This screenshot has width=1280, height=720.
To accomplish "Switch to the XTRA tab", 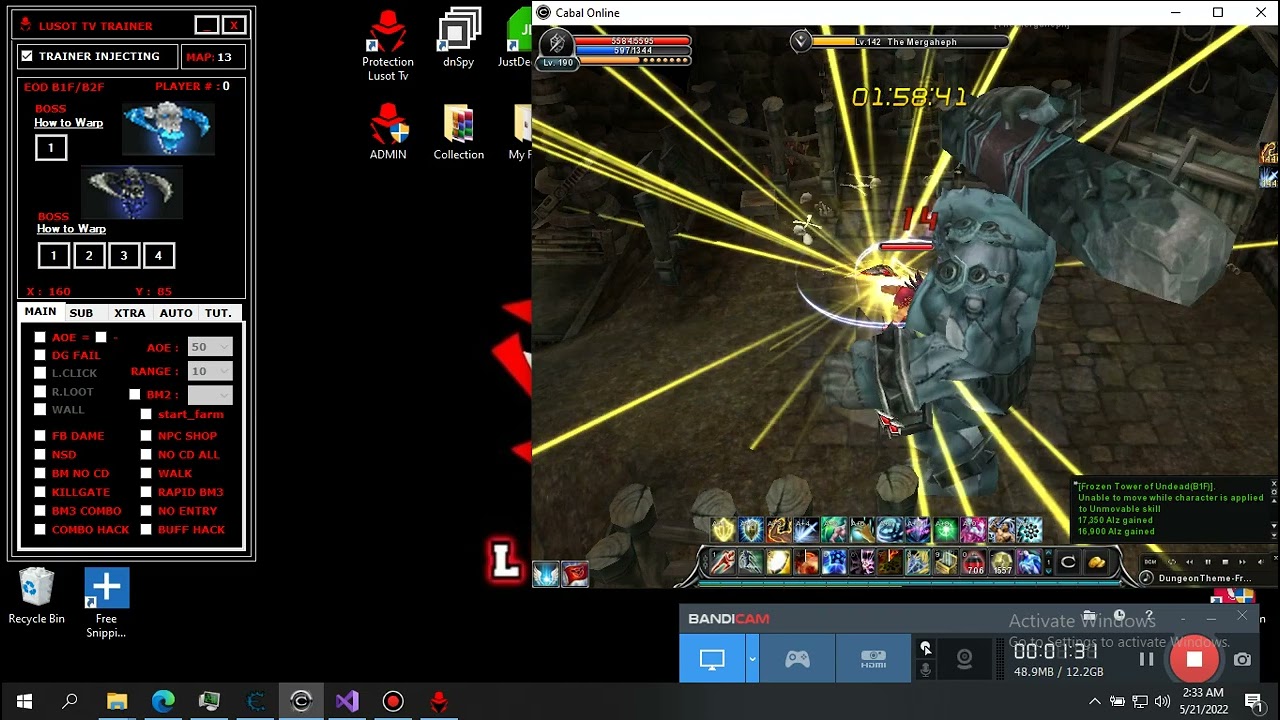I will coord(129,313).
